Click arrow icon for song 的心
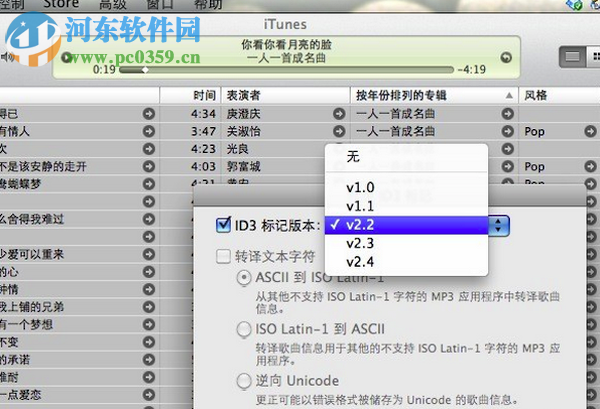This screenshot has width=600, height=409. click(149, 272)
